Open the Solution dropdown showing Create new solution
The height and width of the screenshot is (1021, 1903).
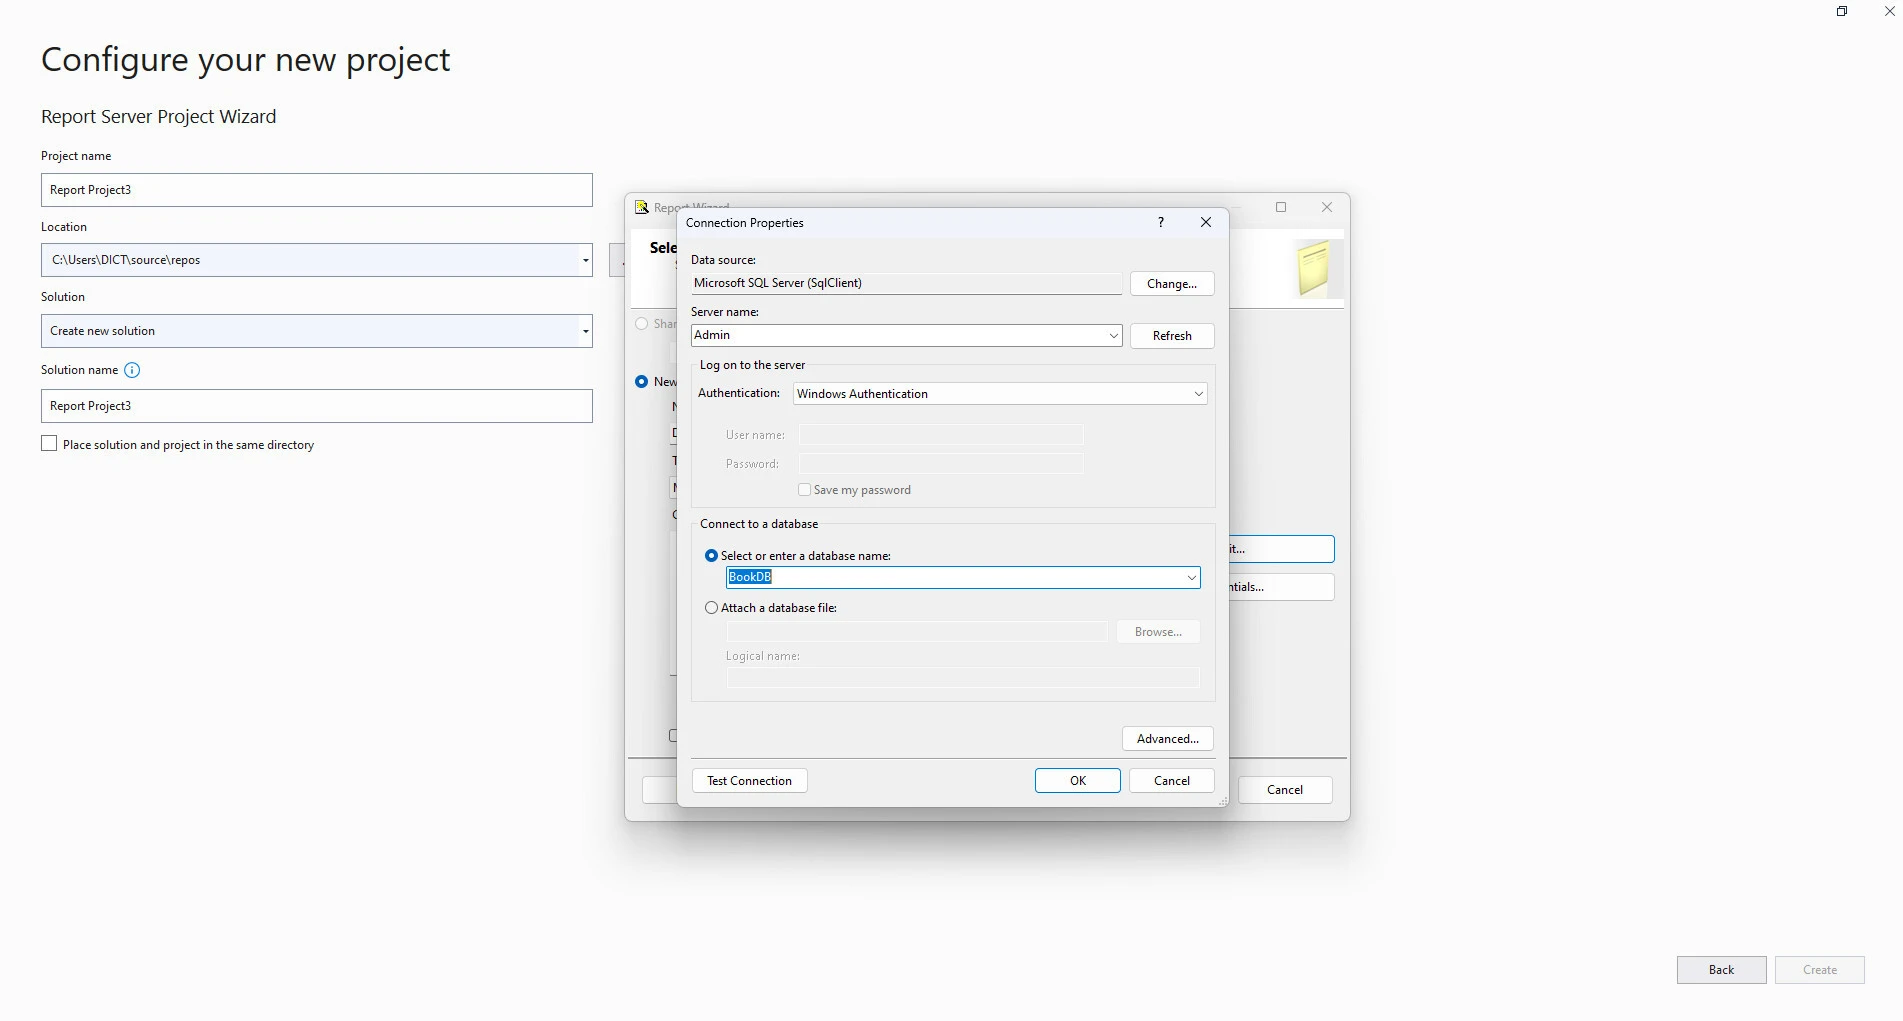click(x=585, y=331)
